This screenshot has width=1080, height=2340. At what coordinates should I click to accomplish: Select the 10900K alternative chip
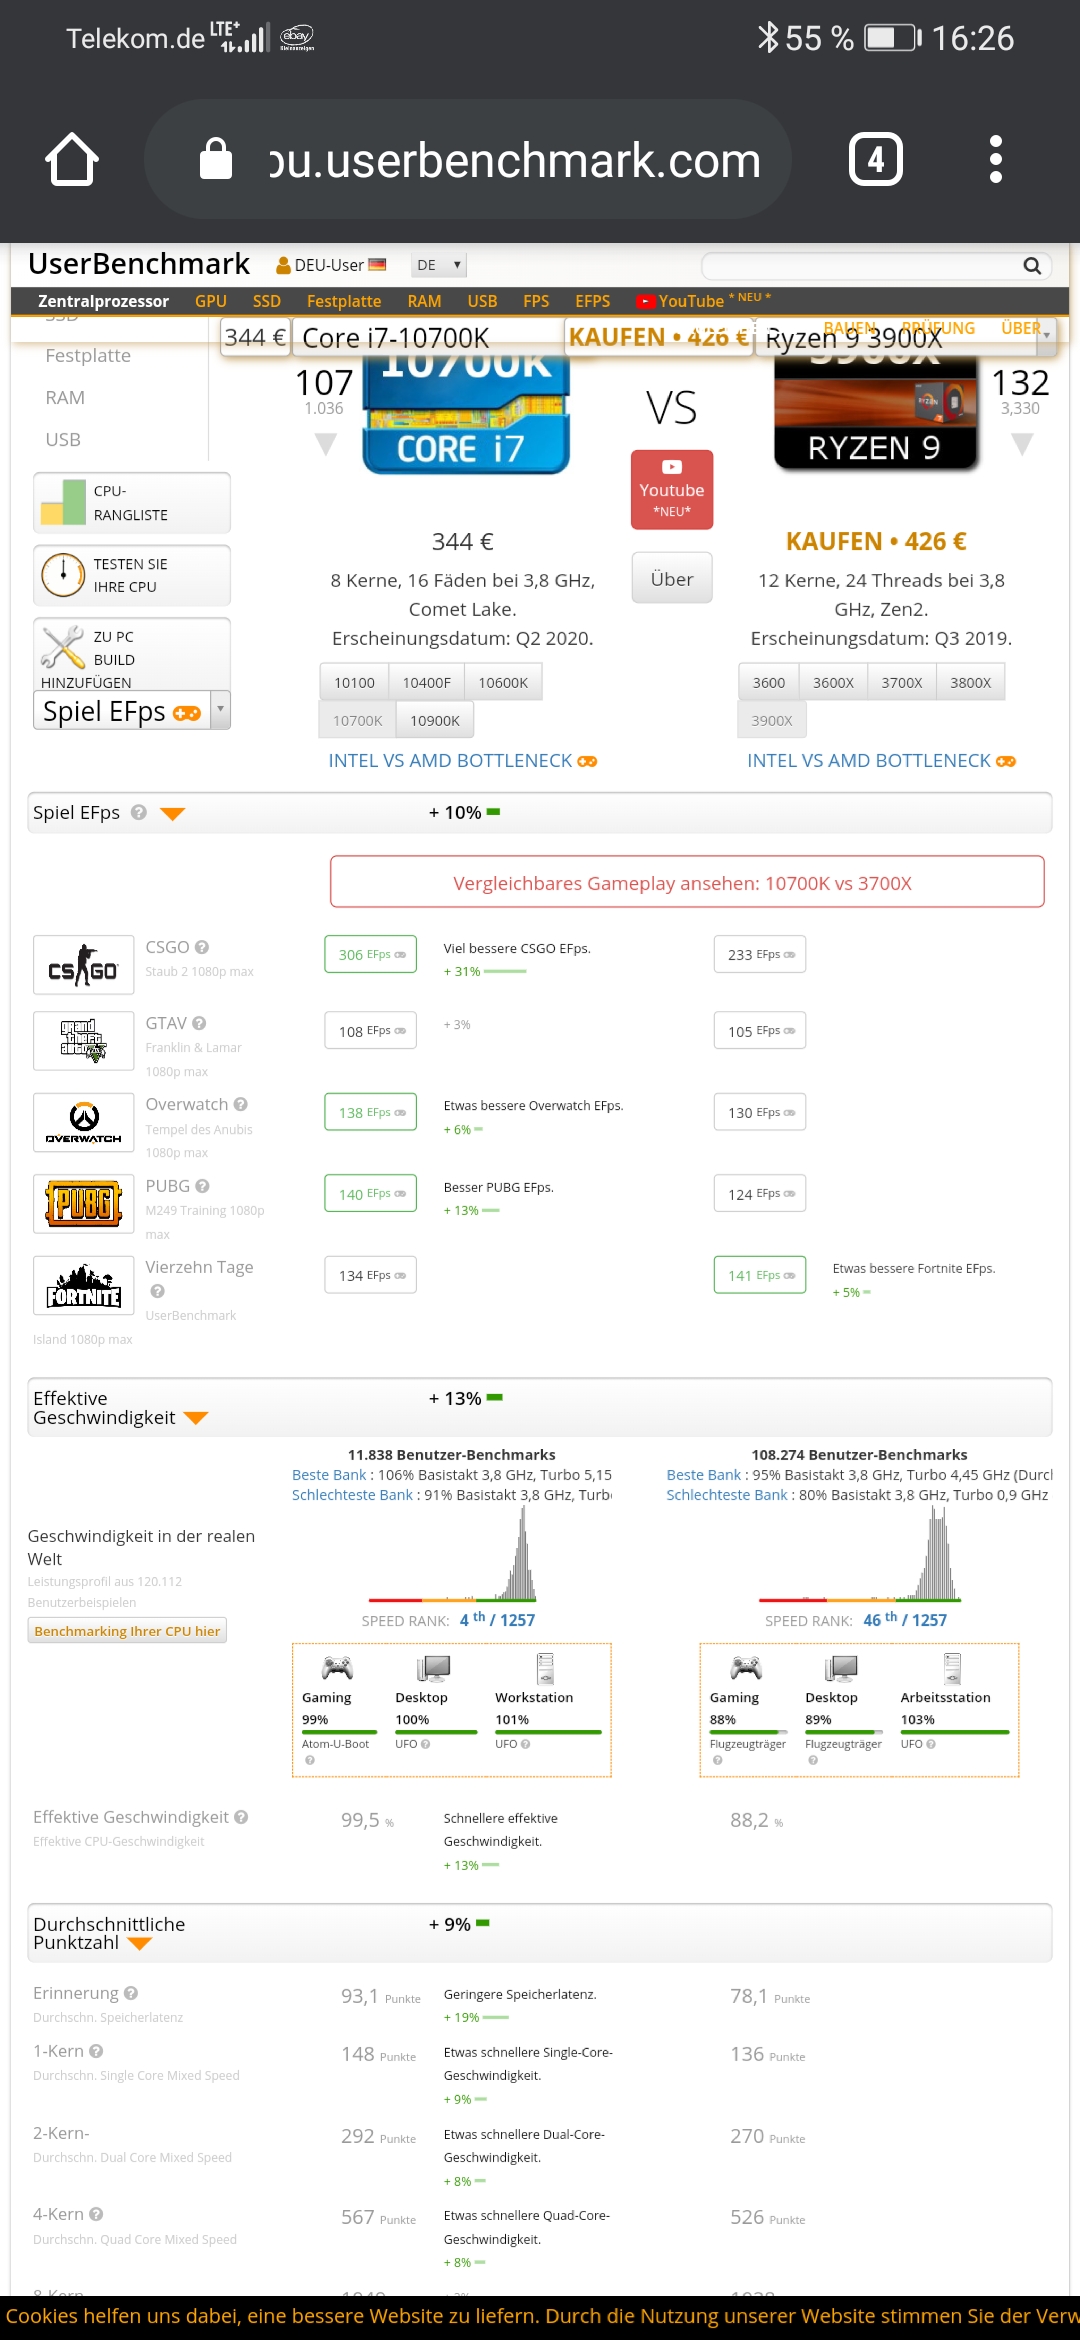click(435, 720)
